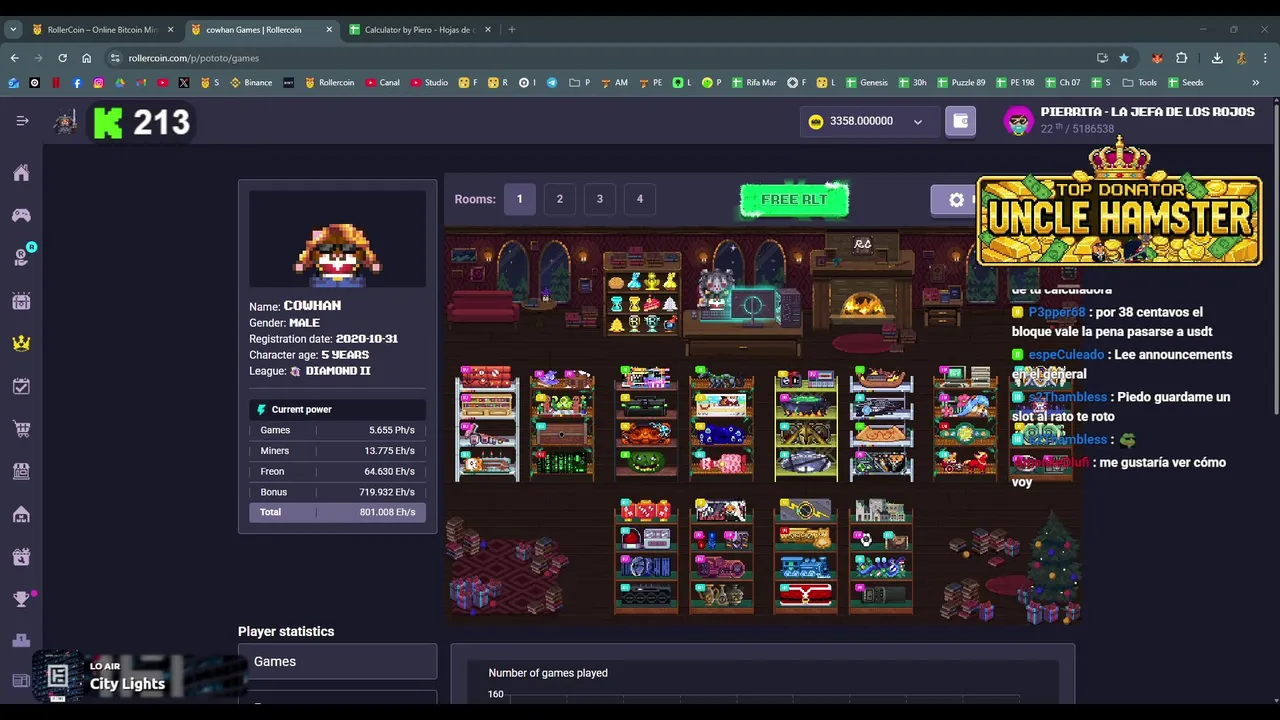The width and height of the screenshot is (1280, 720).
Task: Open the Instagram bookmark icon
Action: pos(98,83)
